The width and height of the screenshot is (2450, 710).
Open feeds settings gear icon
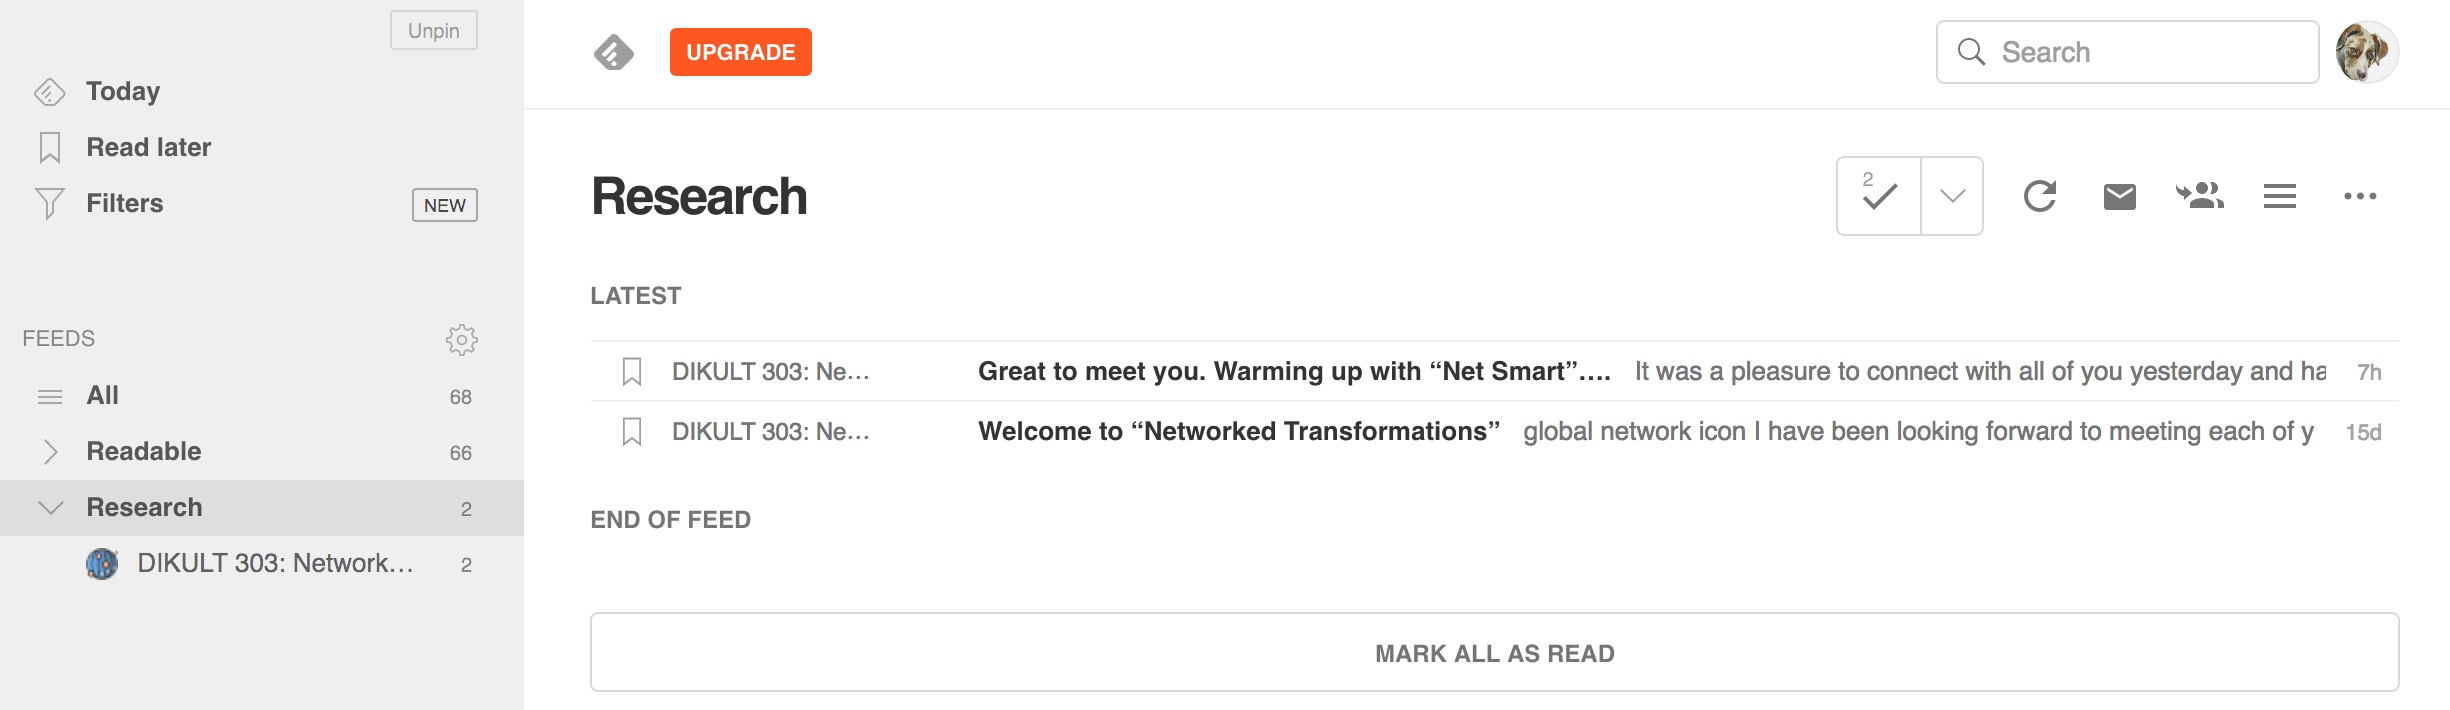[x=461, y=339]
